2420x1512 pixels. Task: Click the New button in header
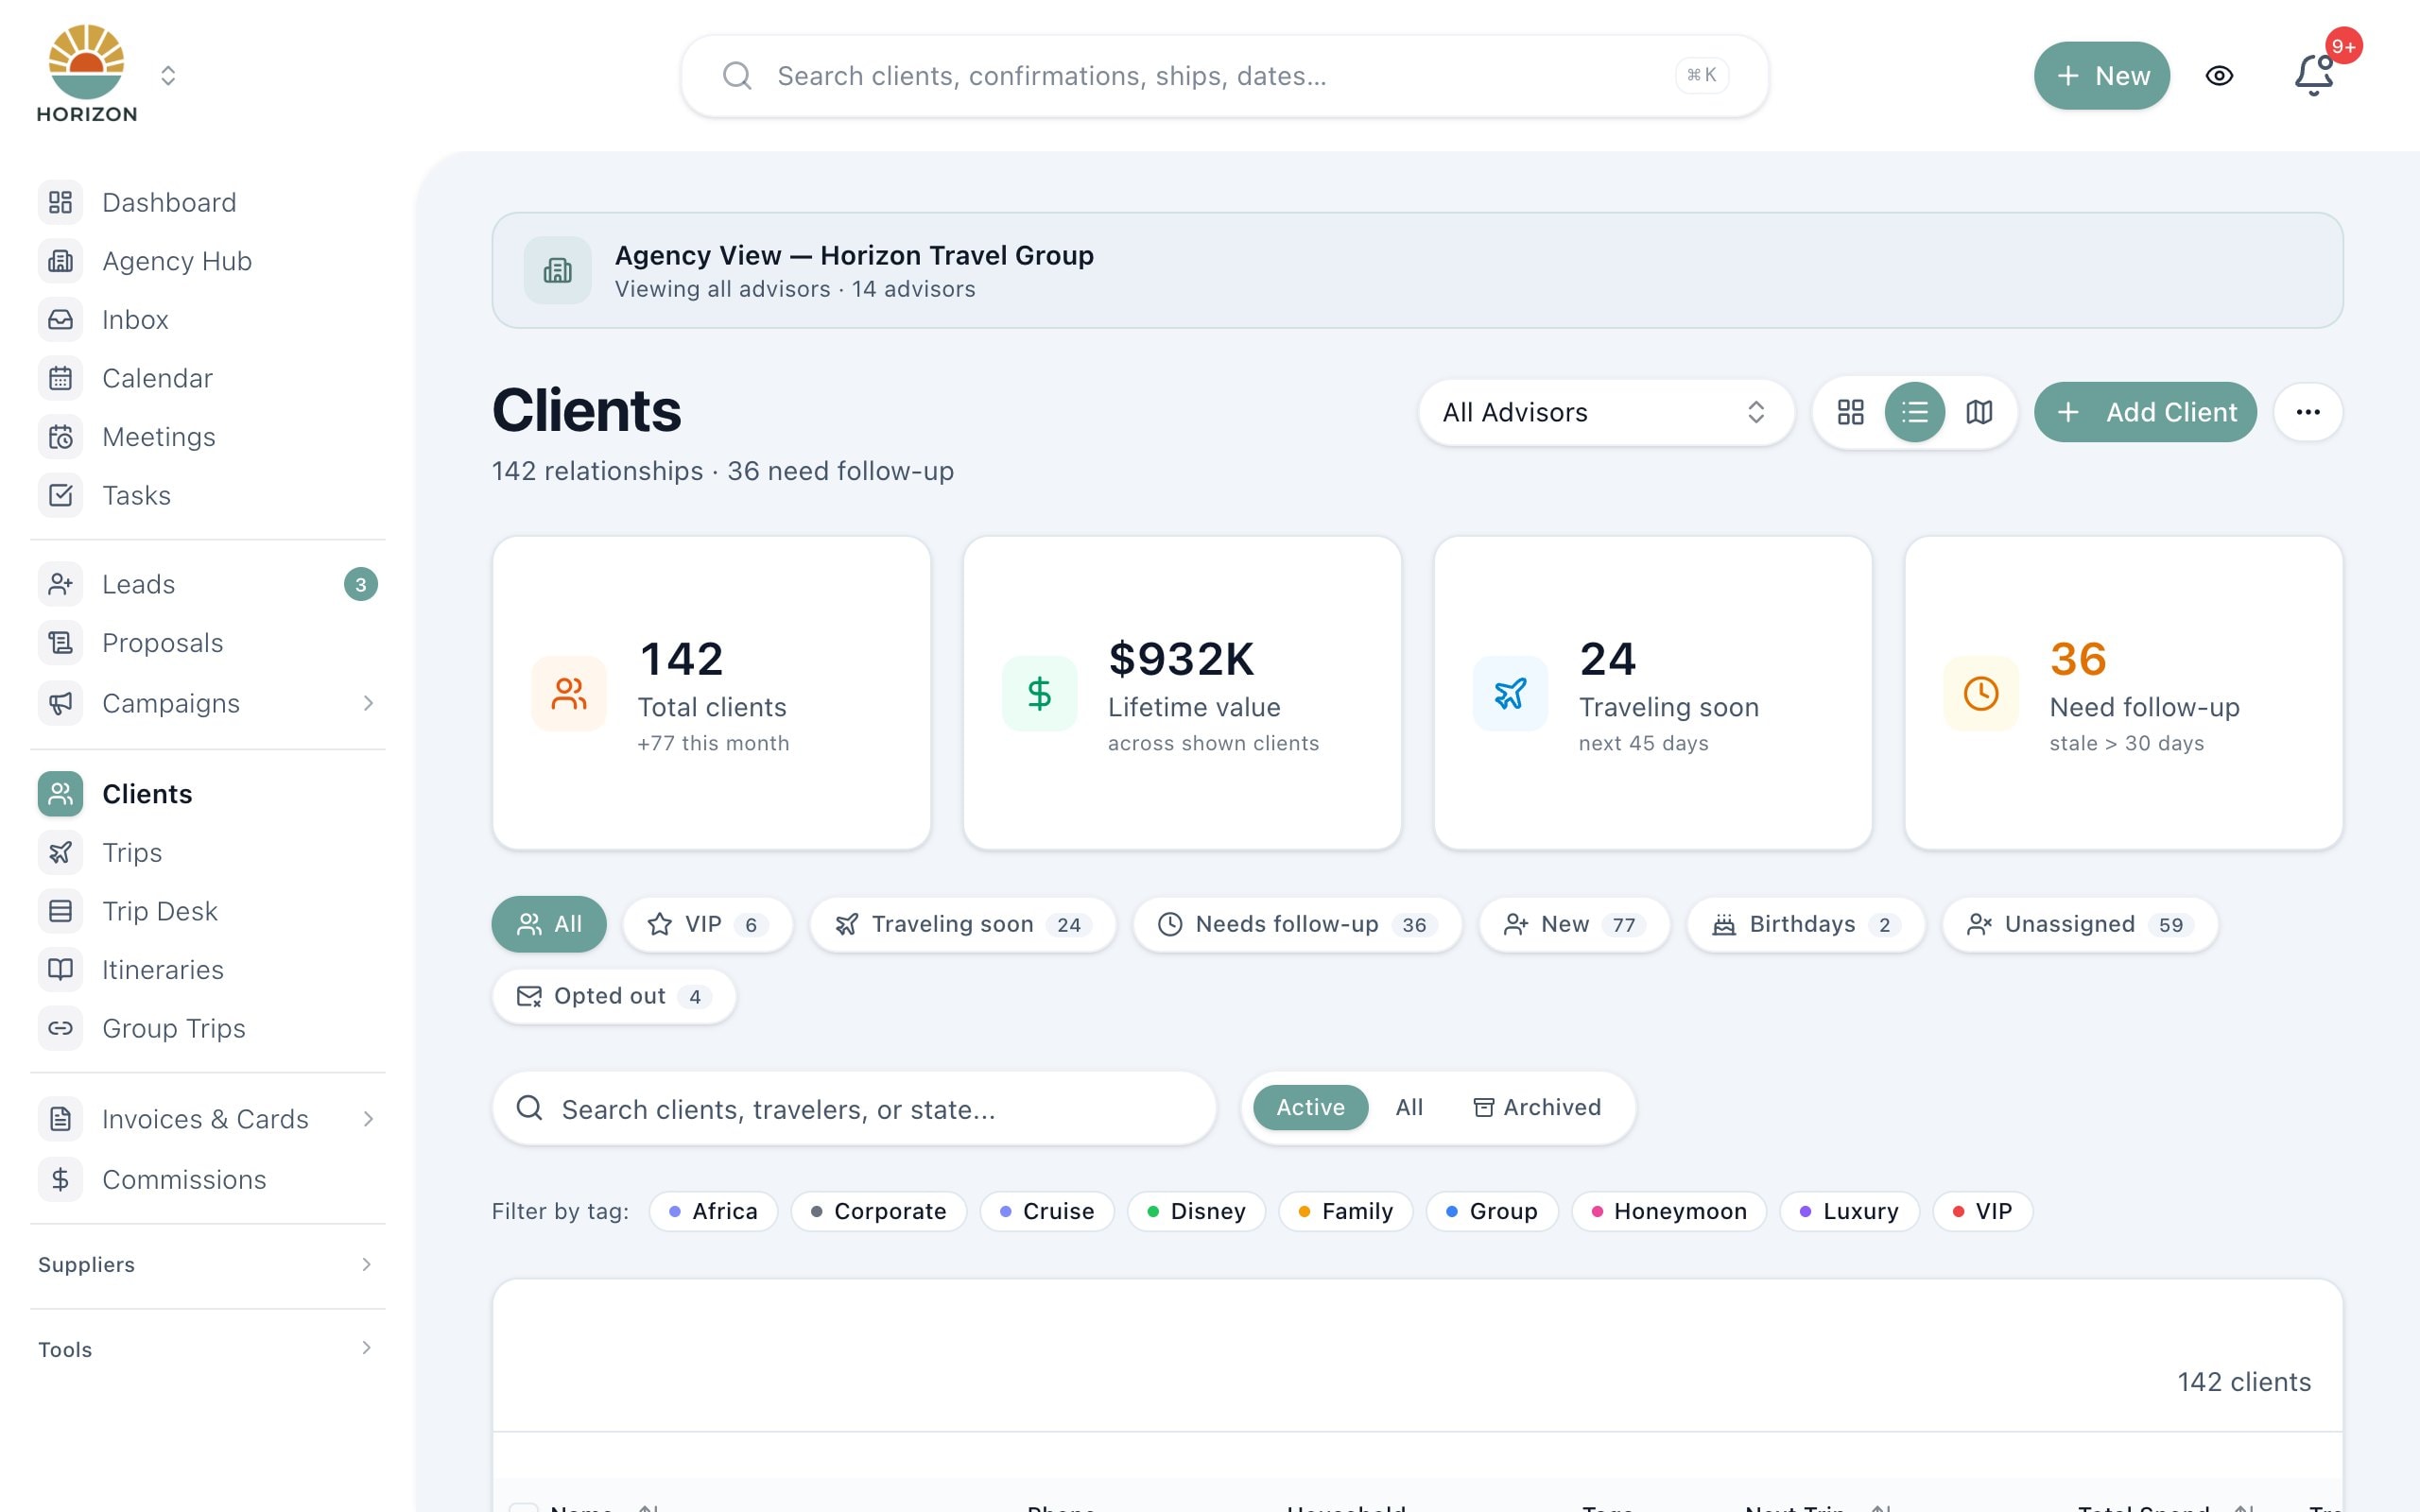tap(2101, 76)
